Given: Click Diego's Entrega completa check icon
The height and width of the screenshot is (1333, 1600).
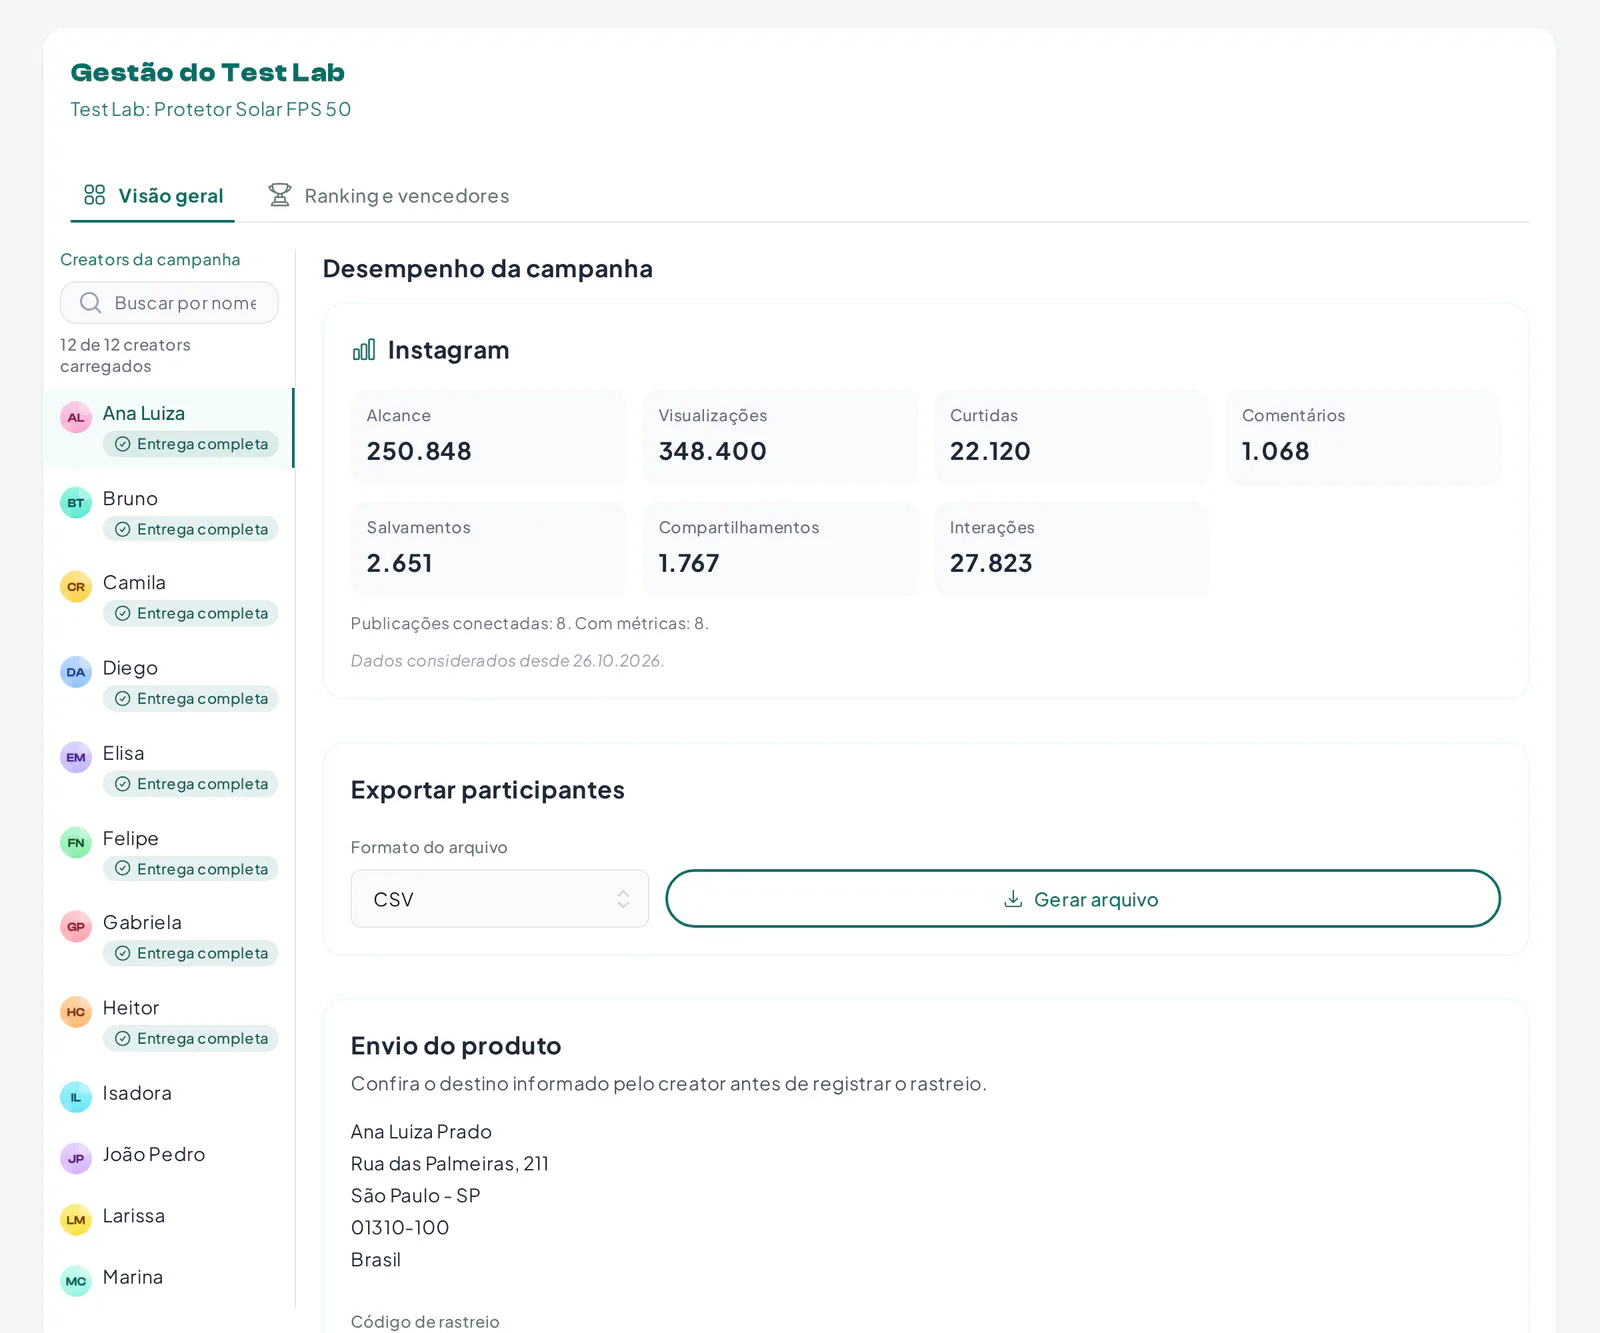Looking at the screenshot, I should click(123, 698).
